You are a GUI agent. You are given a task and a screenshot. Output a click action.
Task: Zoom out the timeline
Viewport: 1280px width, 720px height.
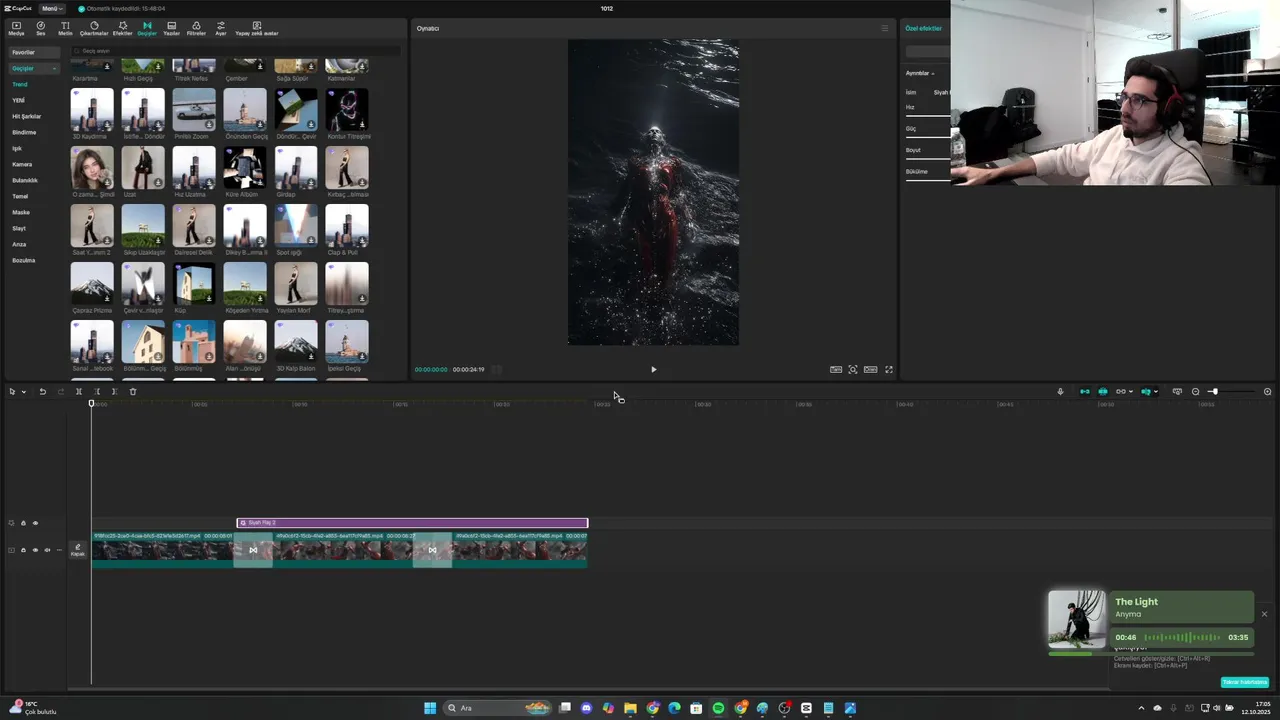[1196, 392]
